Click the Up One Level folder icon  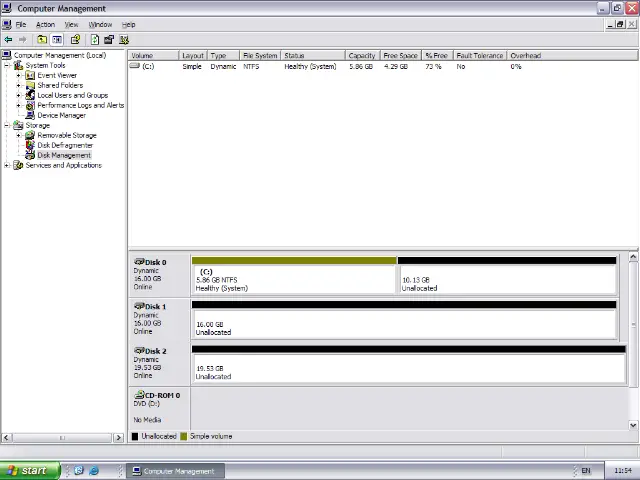[x=41, y=40]
